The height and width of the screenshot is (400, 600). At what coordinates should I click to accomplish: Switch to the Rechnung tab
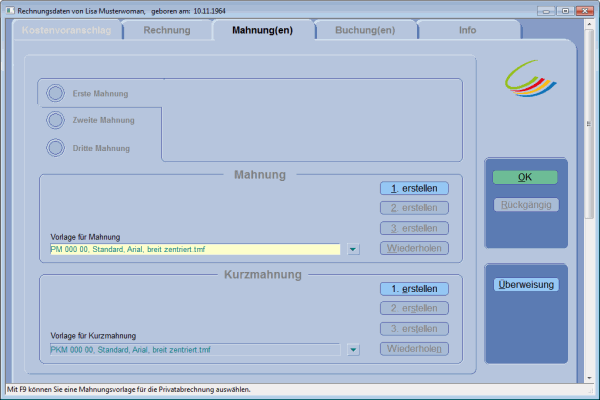[166, 30]
